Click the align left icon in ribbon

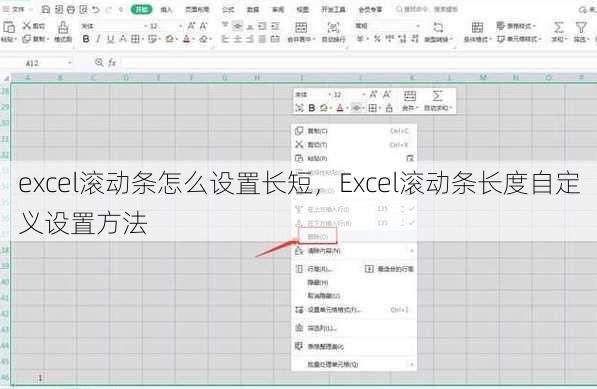tap(225, 39)
